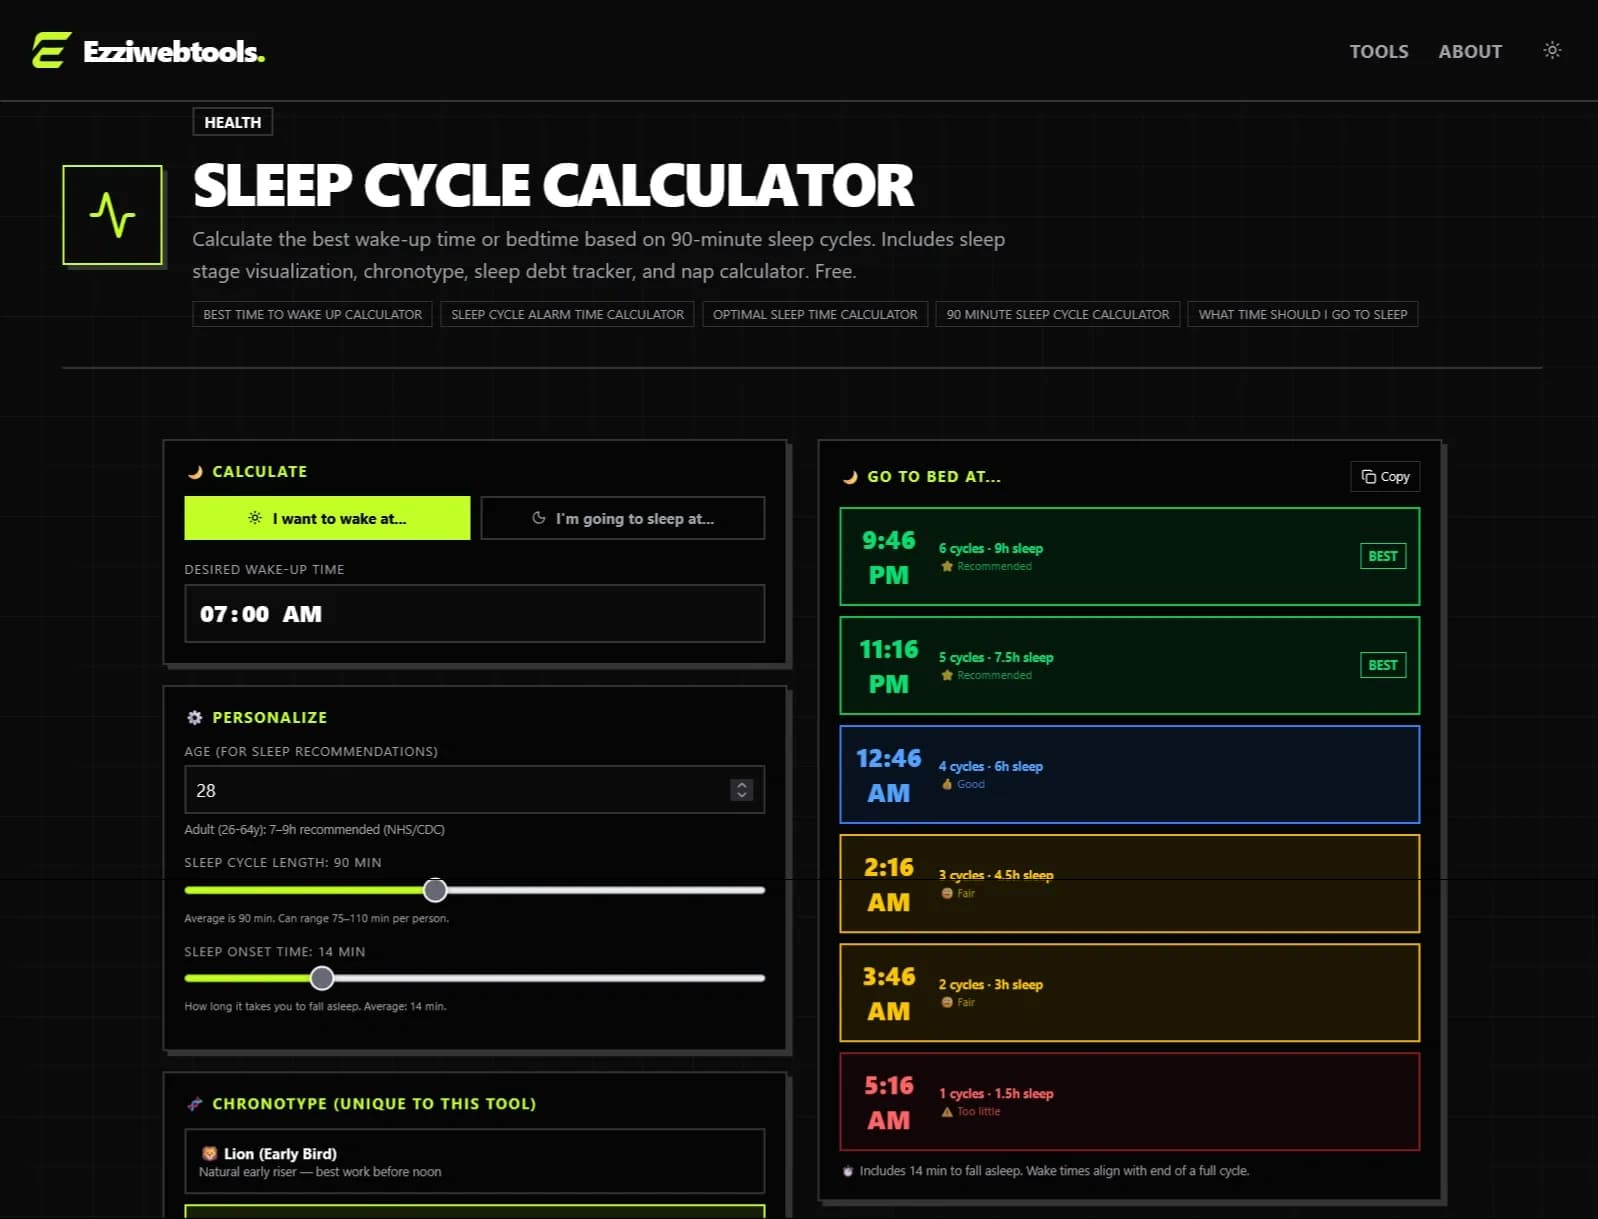Click the age input field showing 28
Image resolution: width=1598 pixels, height=1219 pixels.
pyautogui.click(x=475, y=790)
